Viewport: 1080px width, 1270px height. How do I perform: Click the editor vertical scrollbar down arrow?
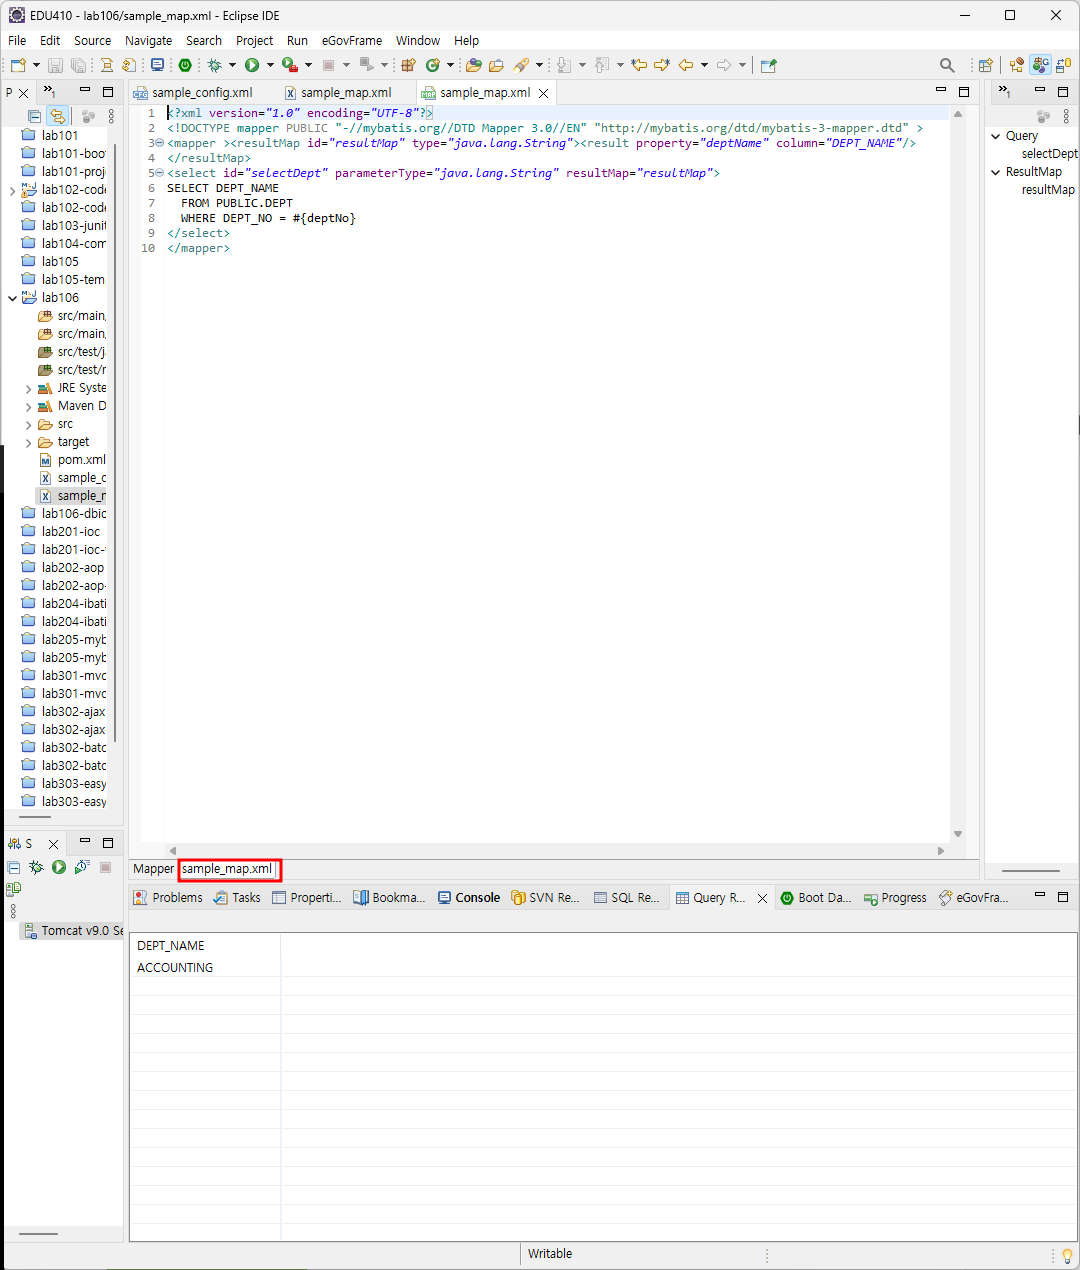[x=958, y=834]
